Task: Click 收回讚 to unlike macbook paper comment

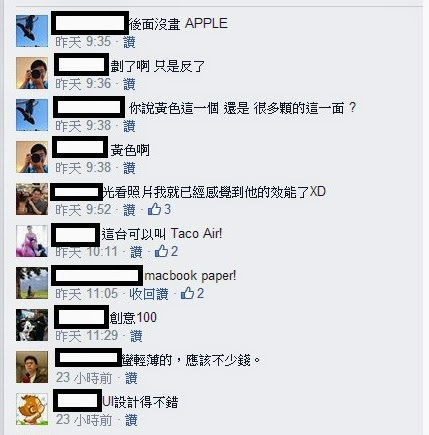Action: pyautogui.click(x=149, y=294)
